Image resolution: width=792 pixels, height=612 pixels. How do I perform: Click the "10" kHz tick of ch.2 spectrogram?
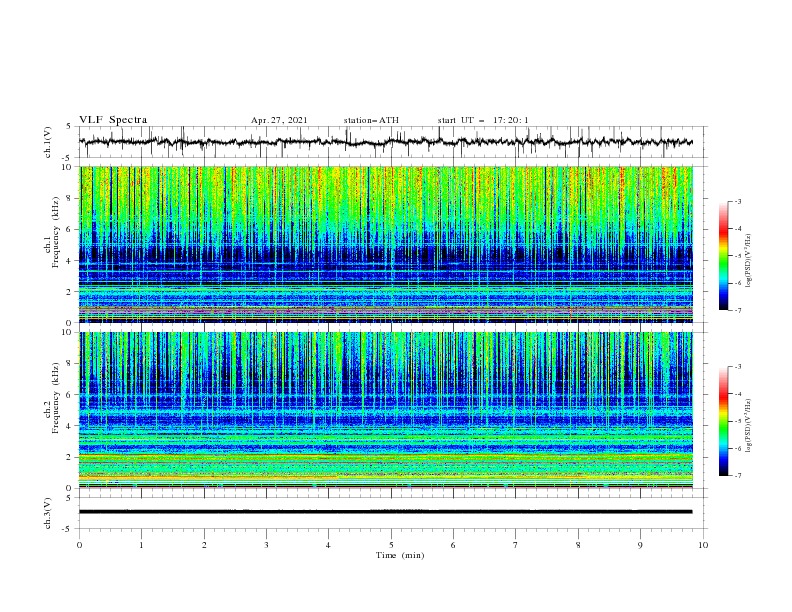coord(69,332)
